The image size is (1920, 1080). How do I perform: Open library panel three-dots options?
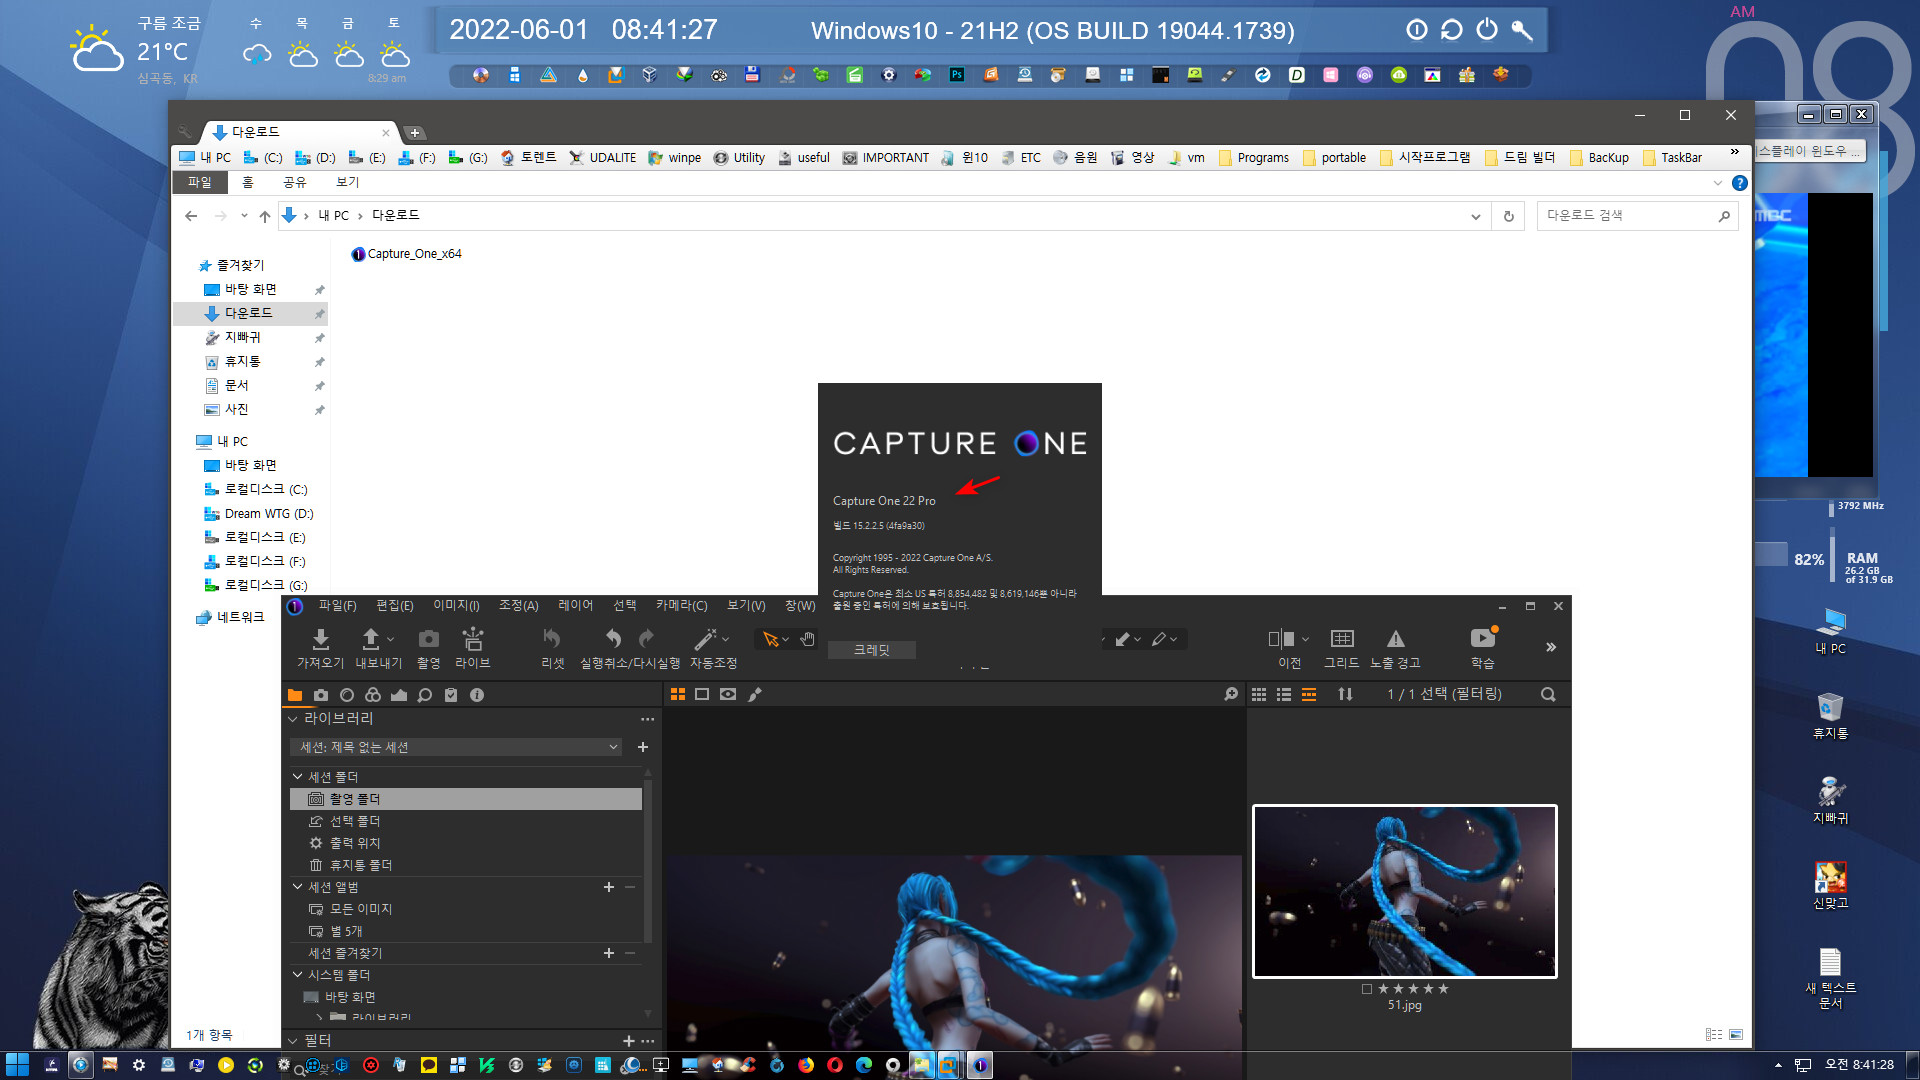(x=647, y=719)
